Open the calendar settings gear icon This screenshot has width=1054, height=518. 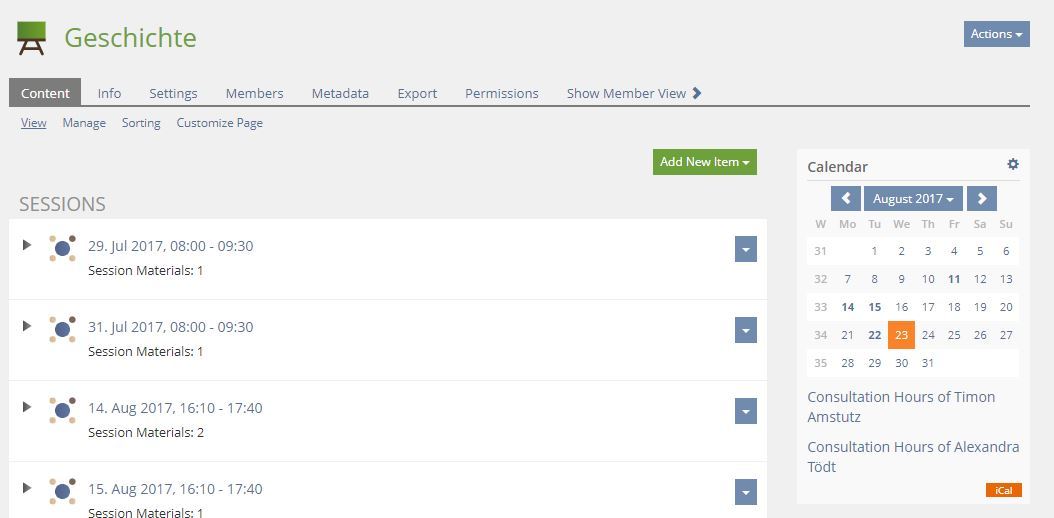(x=1013, y=165)
